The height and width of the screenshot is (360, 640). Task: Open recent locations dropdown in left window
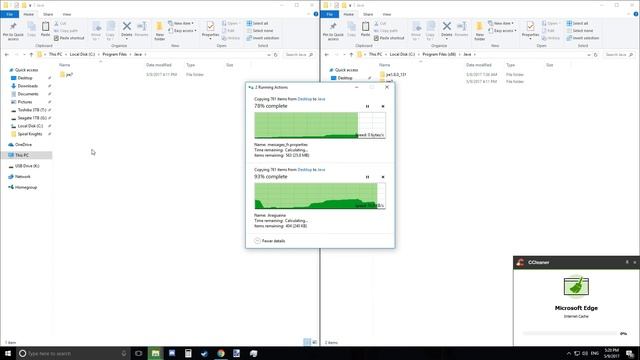[x=24, y=54]
